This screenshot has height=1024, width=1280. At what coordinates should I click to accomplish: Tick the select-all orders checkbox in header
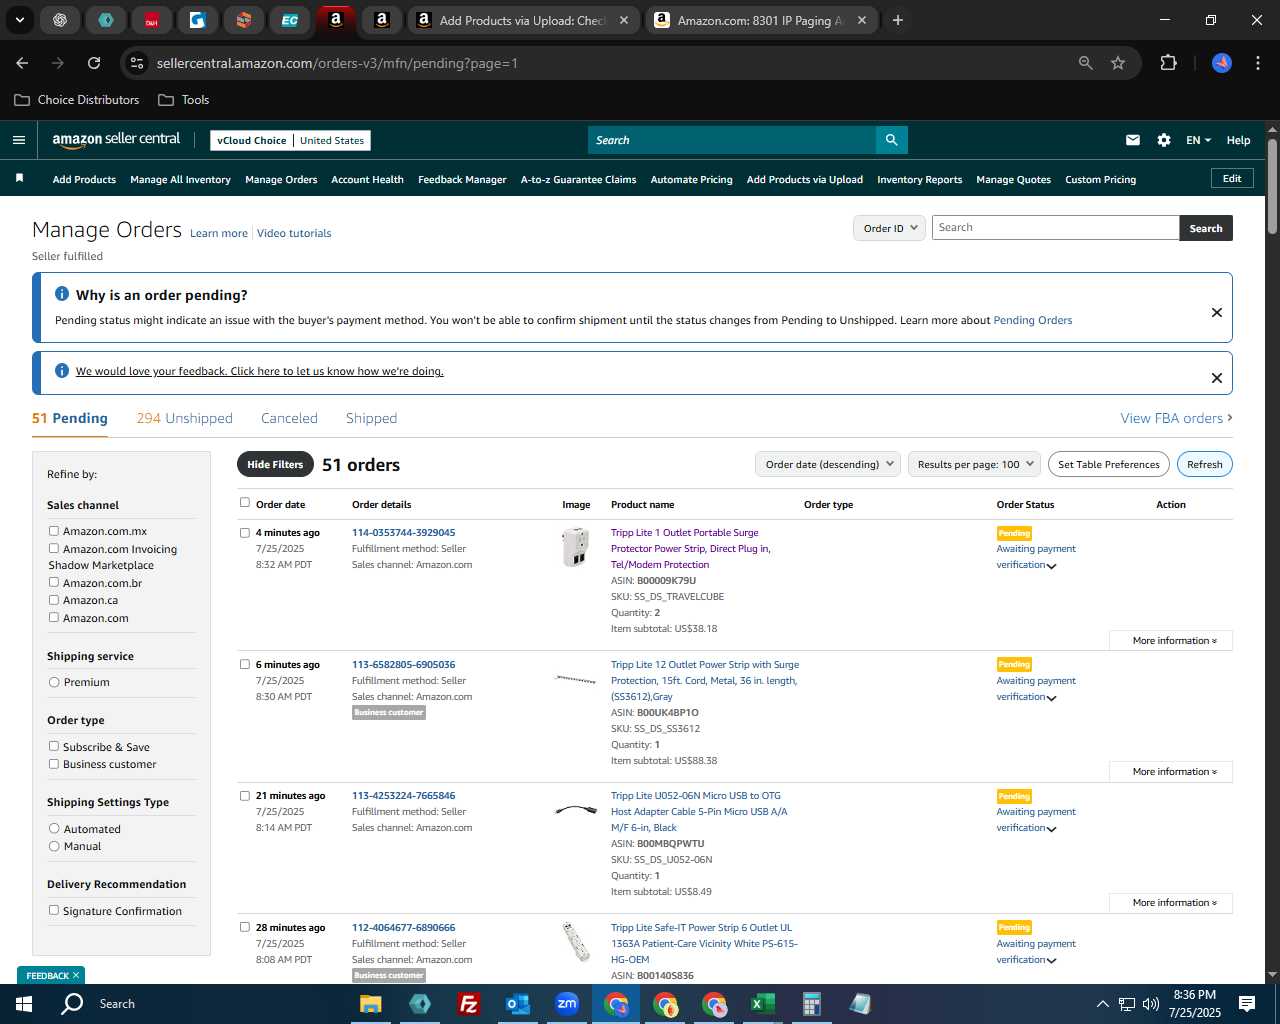point(244,503)
